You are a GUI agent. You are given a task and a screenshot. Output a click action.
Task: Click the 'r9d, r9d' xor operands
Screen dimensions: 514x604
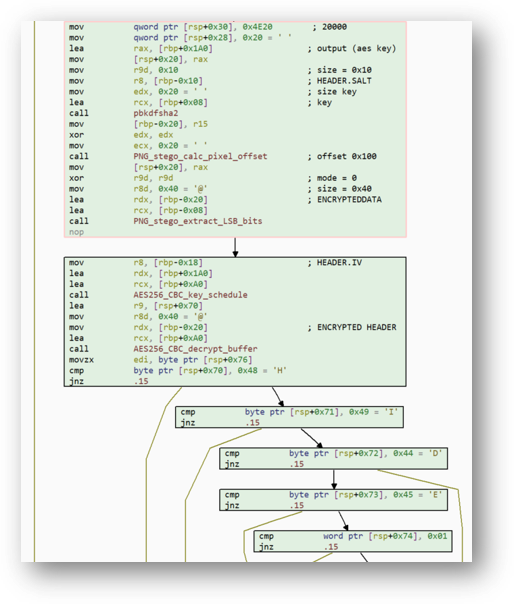[x=153, y=178]
